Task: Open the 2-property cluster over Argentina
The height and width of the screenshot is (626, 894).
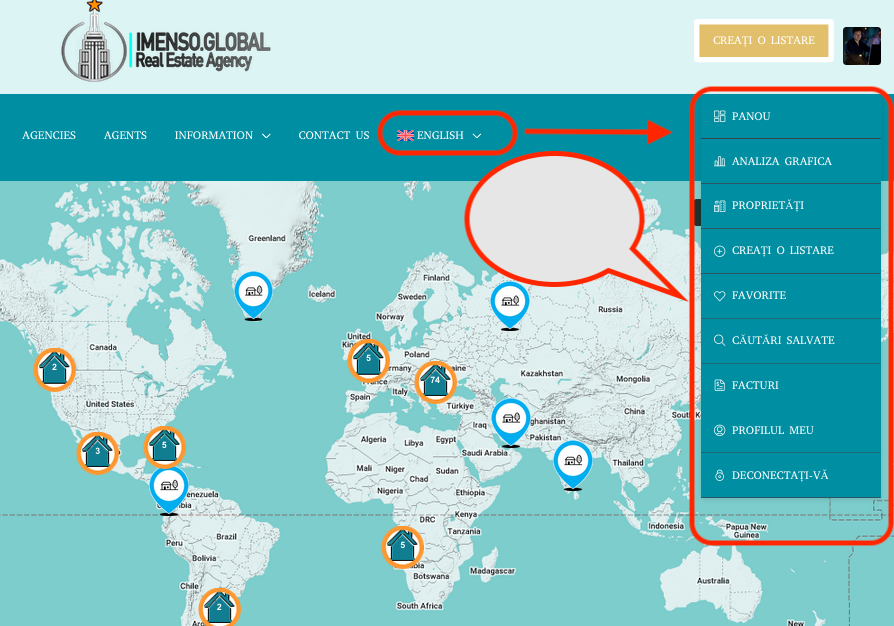Action: (219, 609)
